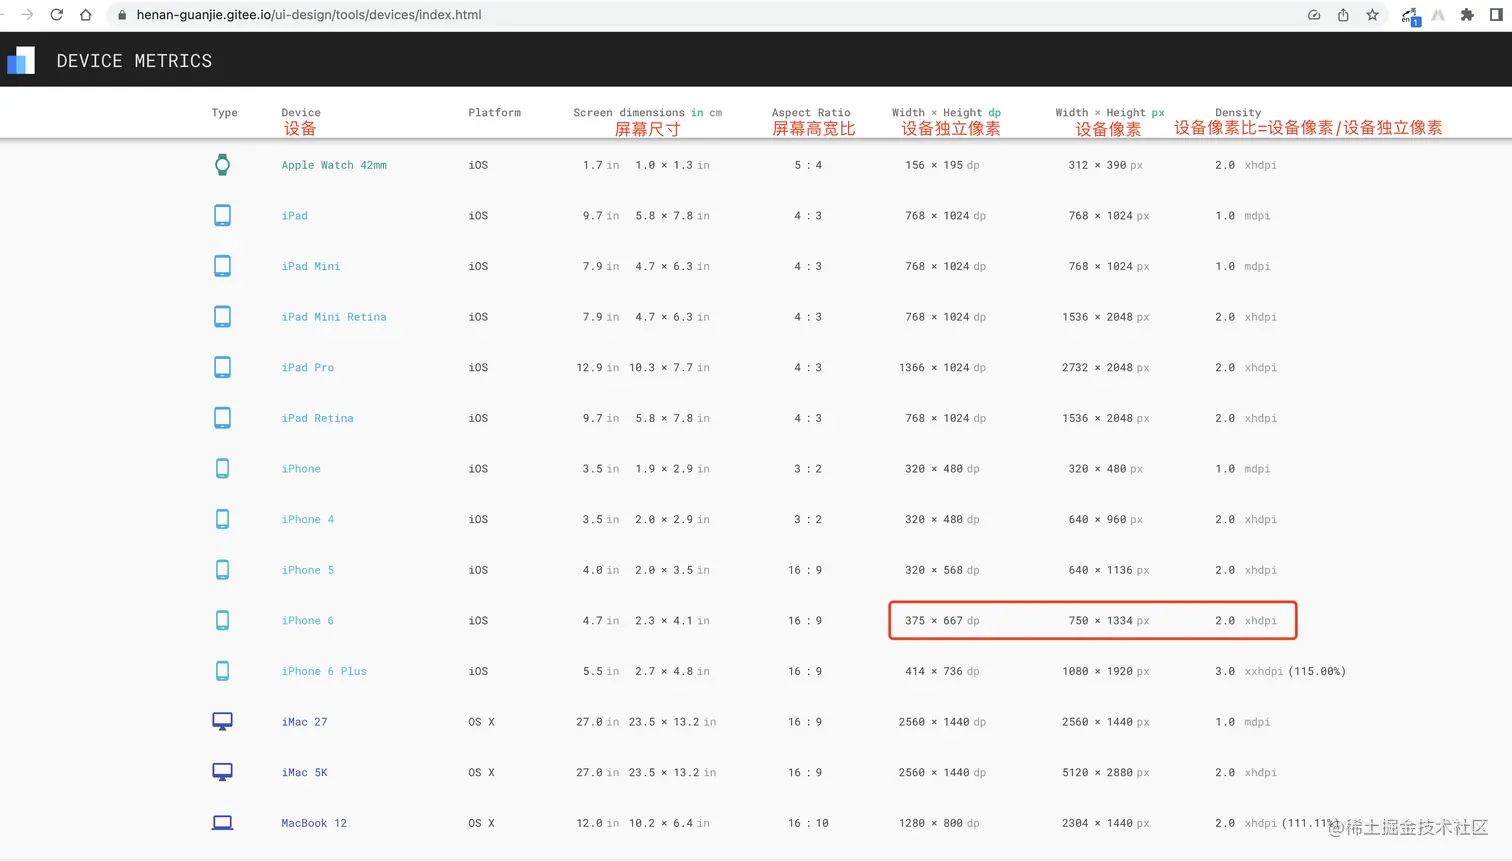Click the iMac 27 desktop monitor icon

pos(222,722)
